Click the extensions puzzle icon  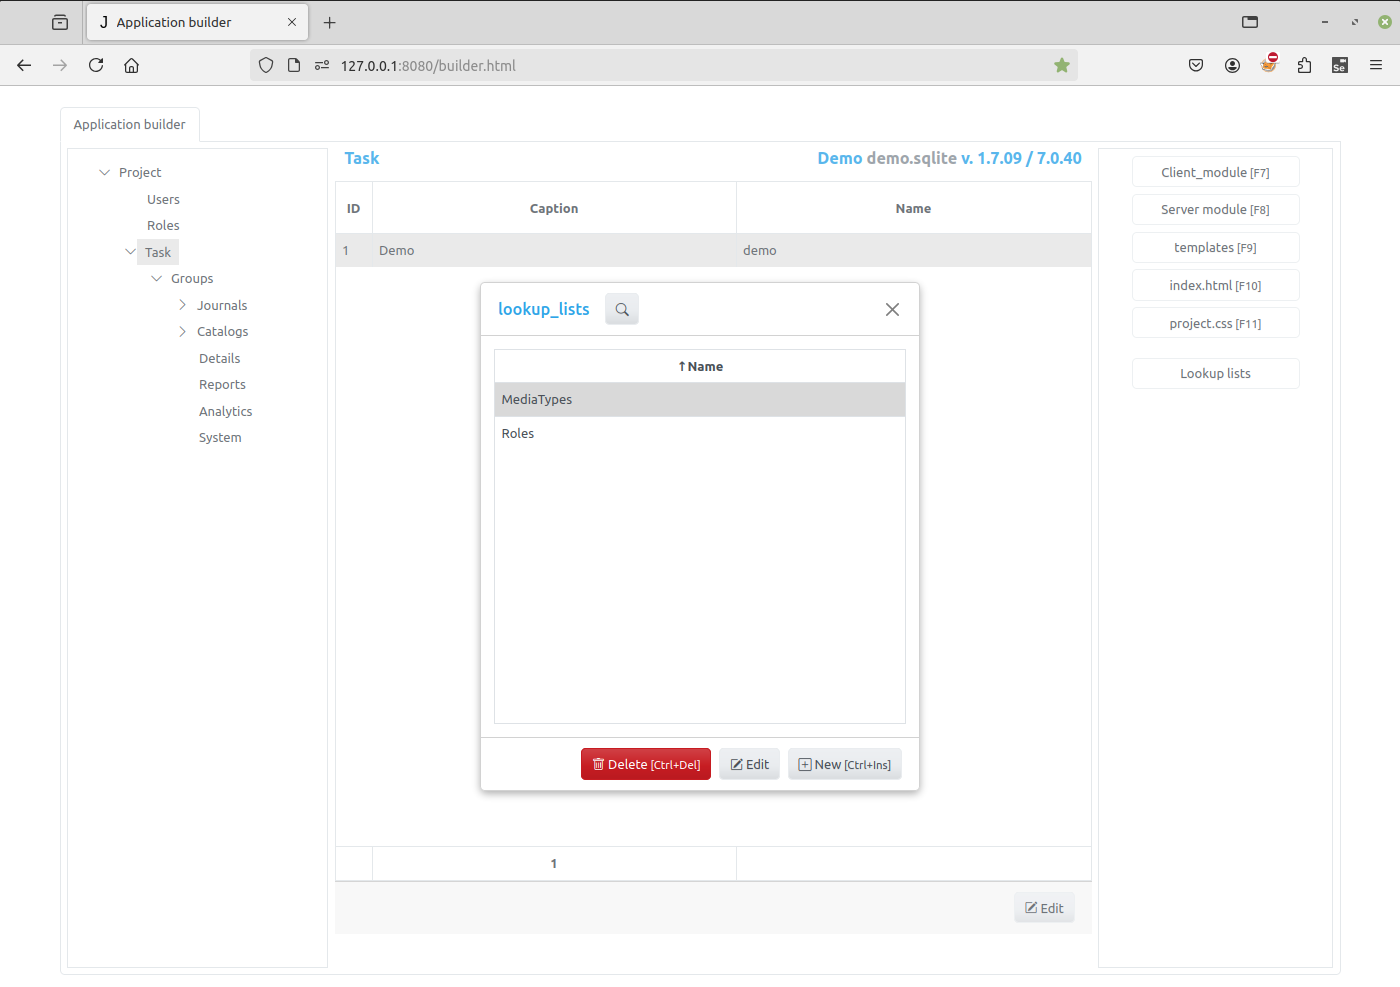(x=1304, y=65)
